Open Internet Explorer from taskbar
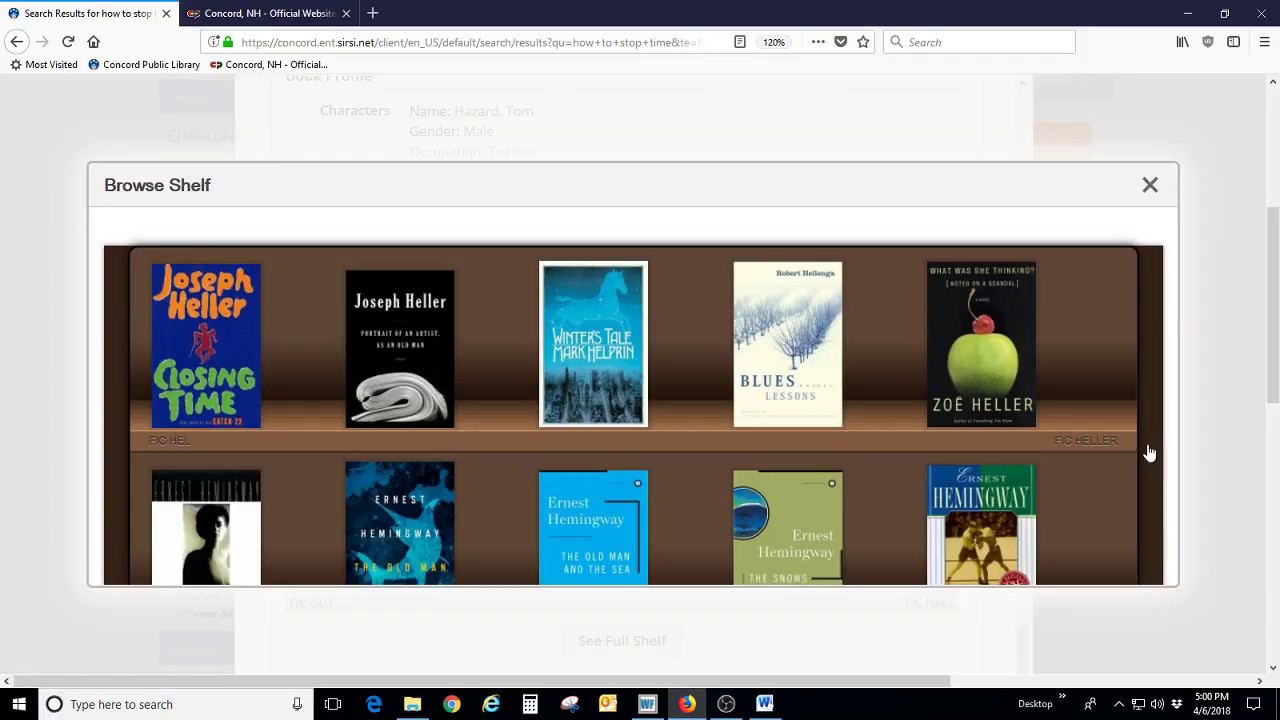1280x720 pixels. (491, 704)
